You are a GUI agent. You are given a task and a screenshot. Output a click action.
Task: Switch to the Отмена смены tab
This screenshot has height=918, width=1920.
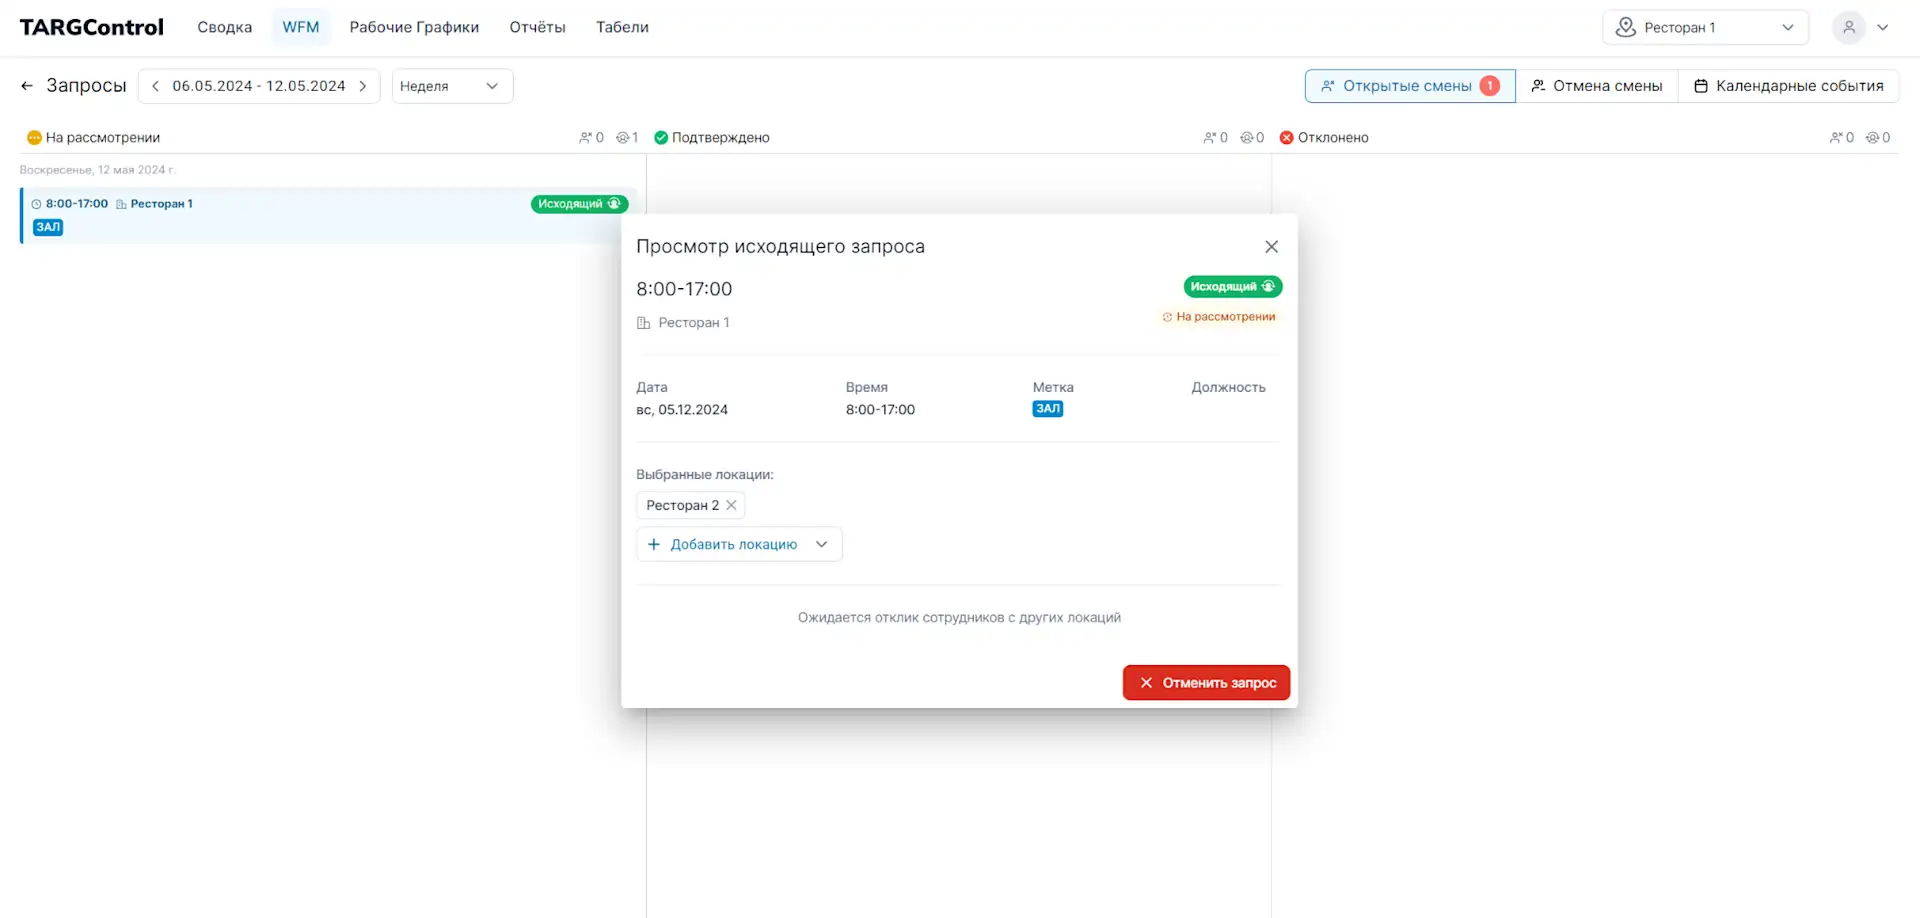pos(1597,86)
